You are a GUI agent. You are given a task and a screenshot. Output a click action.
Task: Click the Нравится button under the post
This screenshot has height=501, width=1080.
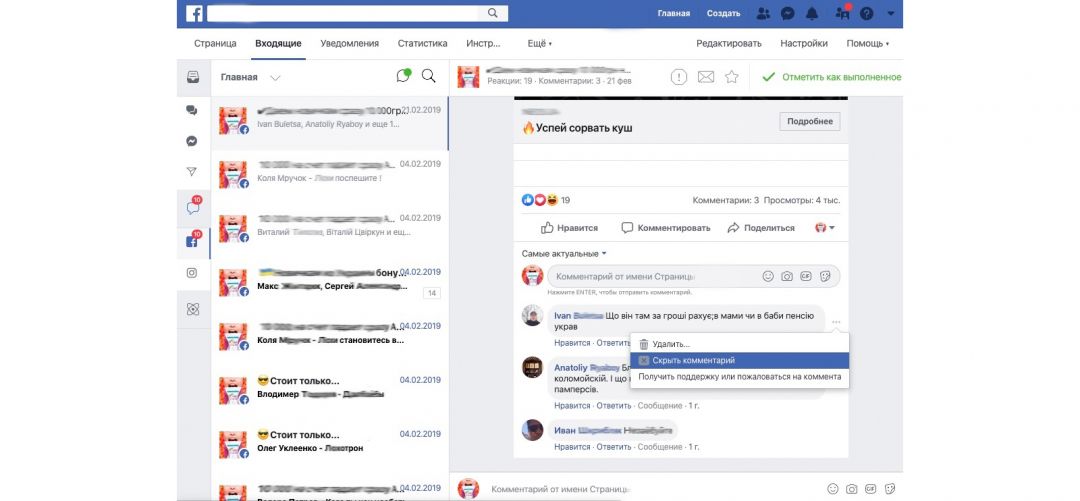(569, 227)
